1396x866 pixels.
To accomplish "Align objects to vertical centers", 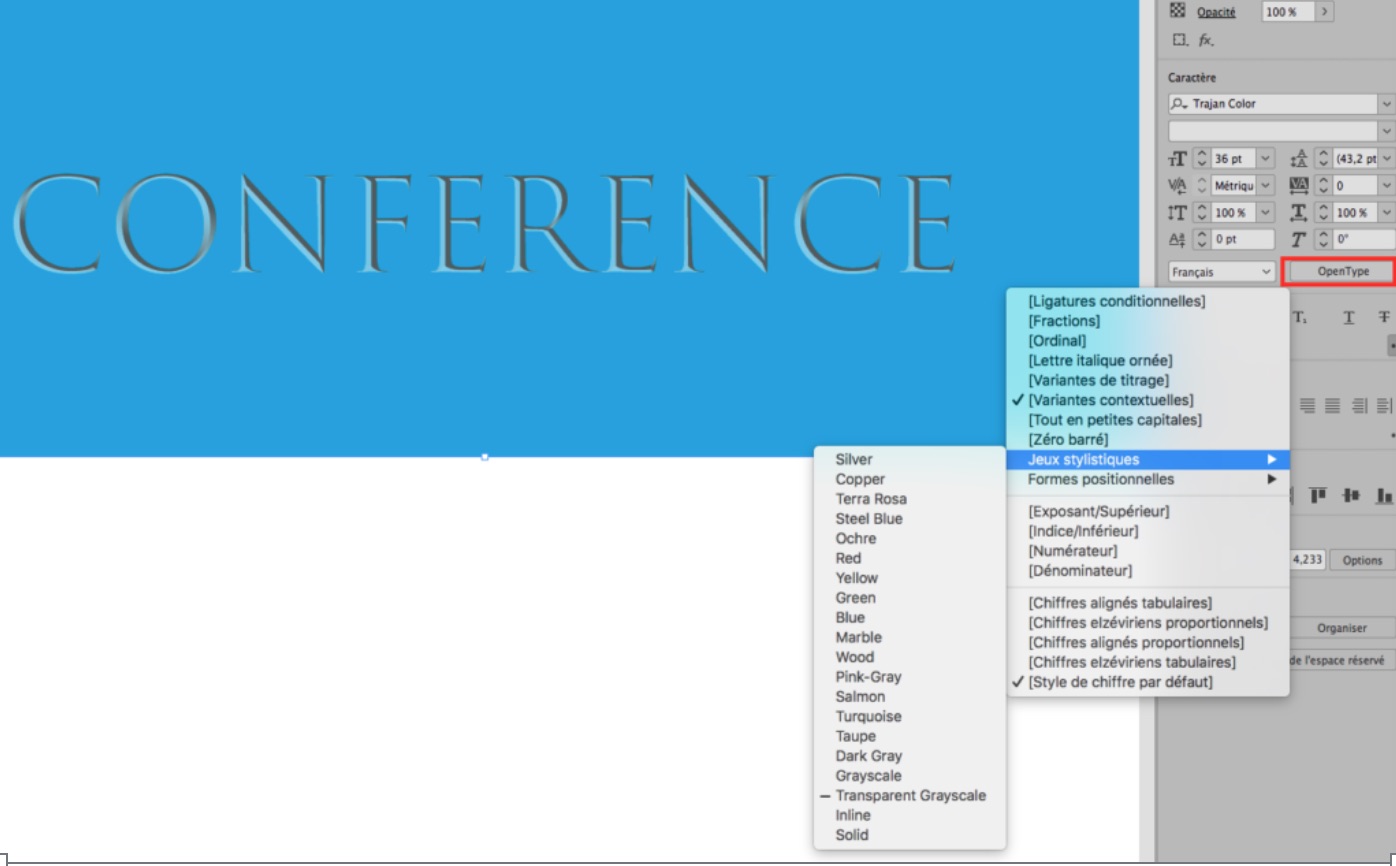I will click(x=1351, y=495).
